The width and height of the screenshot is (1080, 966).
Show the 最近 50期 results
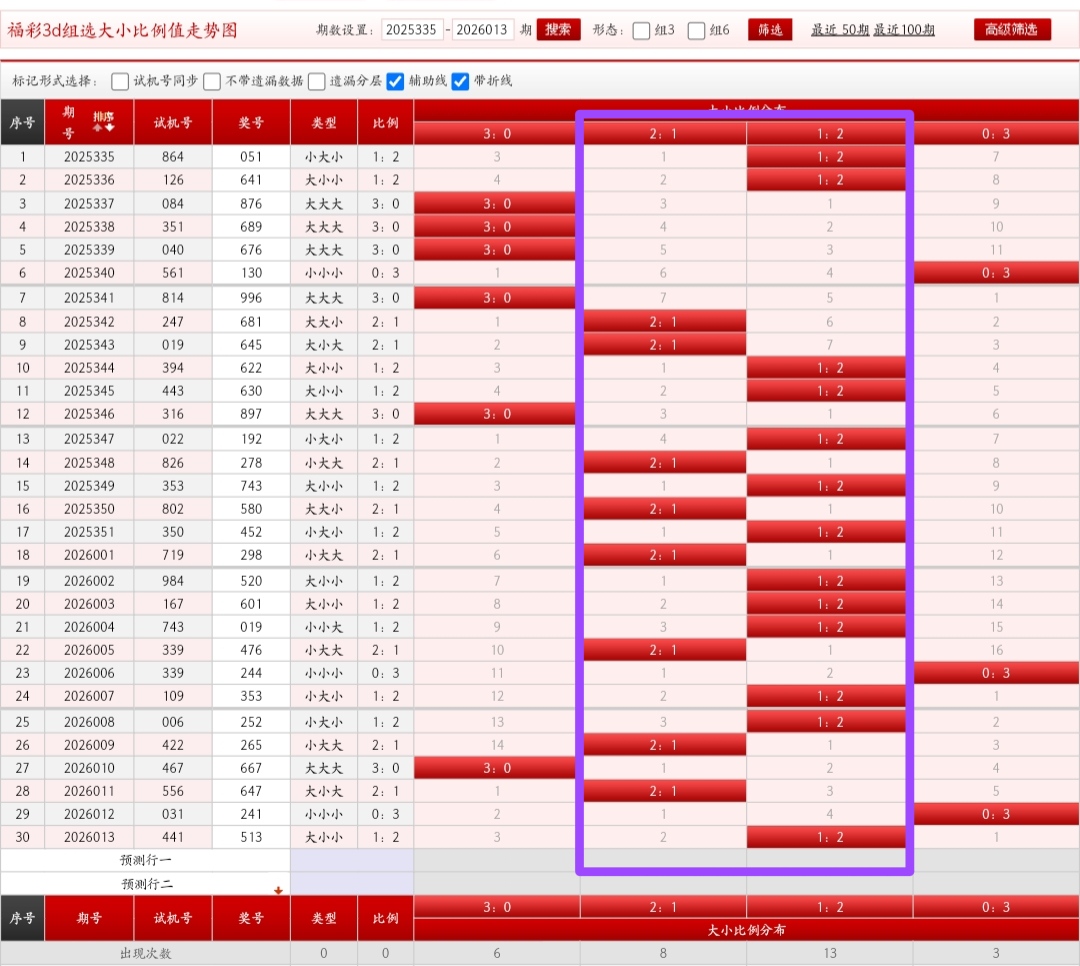point(840,30)
